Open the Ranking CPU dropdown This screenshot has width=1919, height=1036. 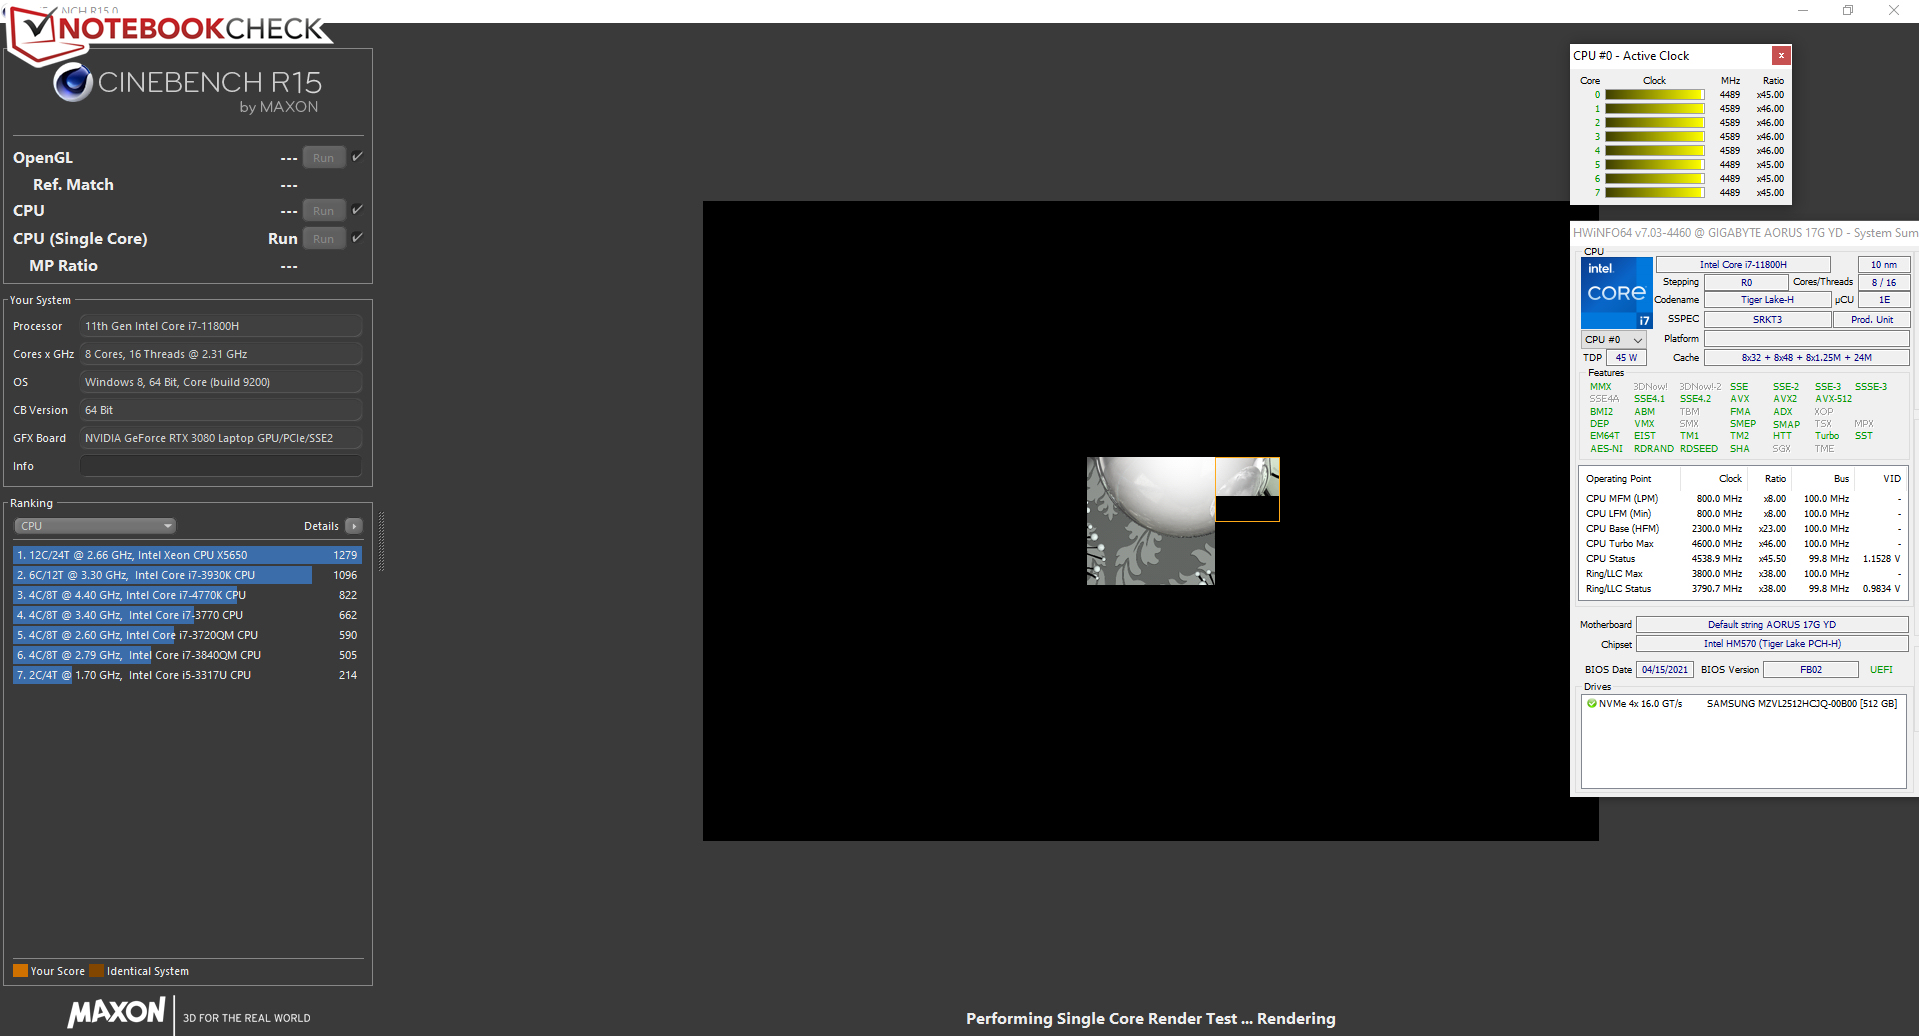pyautogui.click(x=95, y=526)
